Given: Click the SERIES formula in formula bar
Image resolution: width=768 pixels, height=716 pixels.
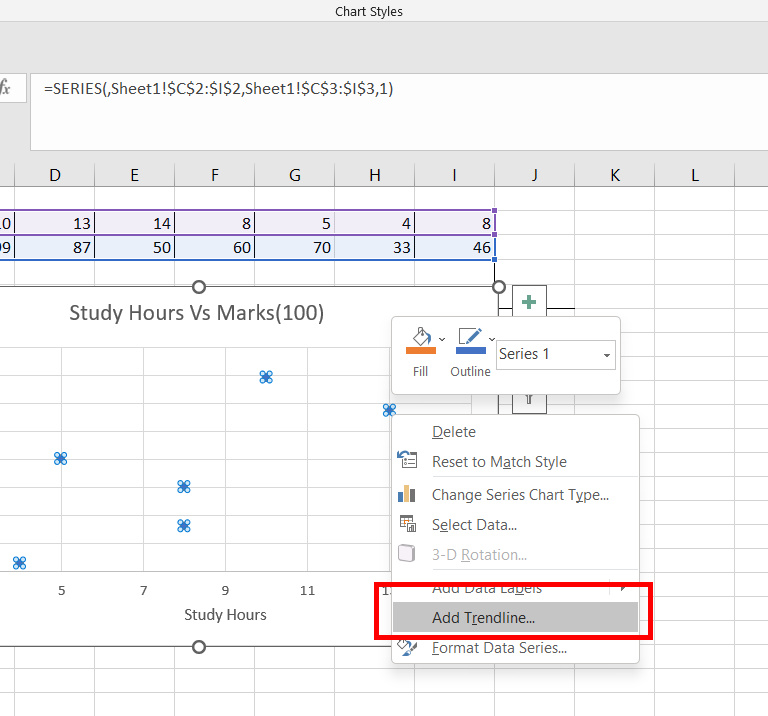Looking at the screenshot, I should [x=218, y=89].
